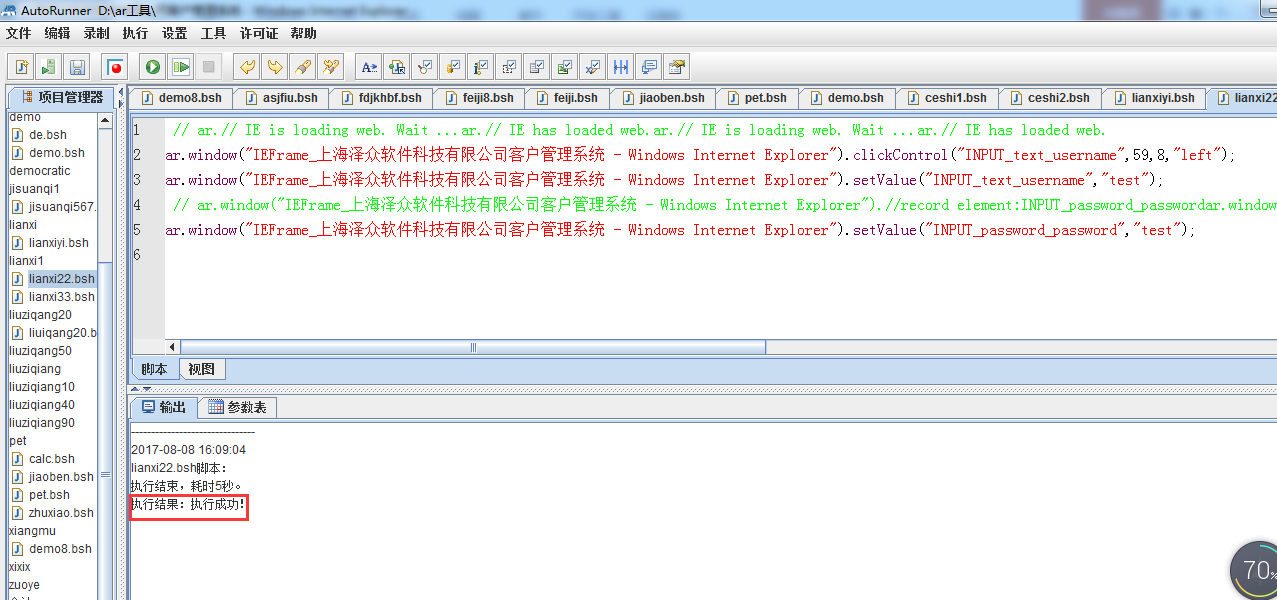Open the 参数表 parameter table tab
This screenshot has height=600, width=1277.
237,407
